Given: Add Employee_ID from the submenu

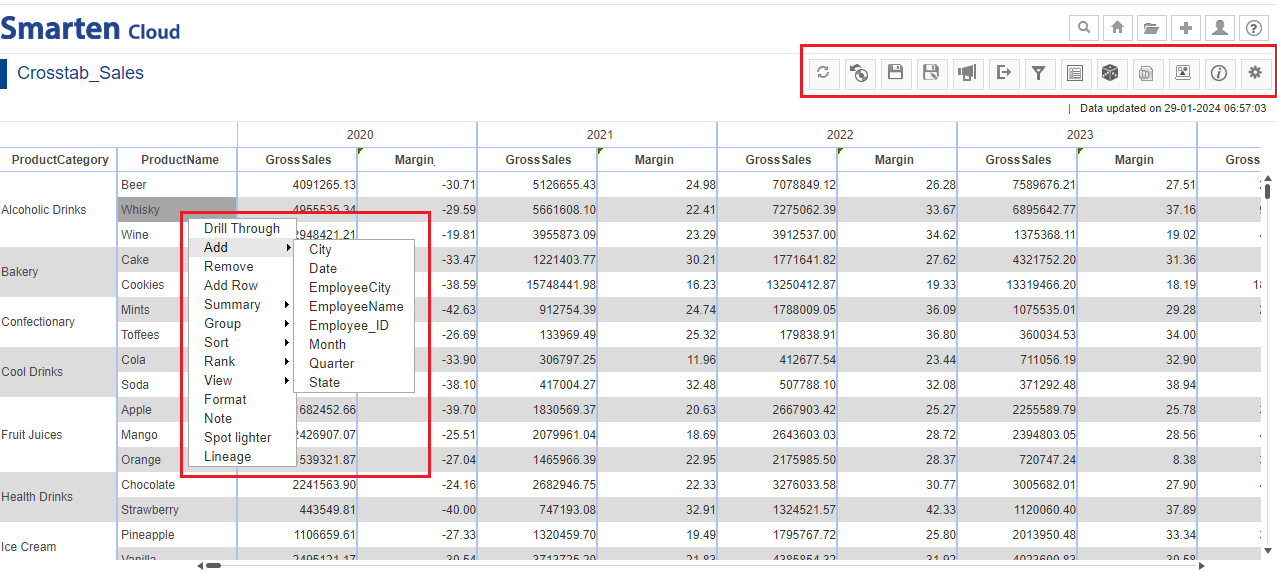Looking at the screenshot, I should tap(354, 325).
